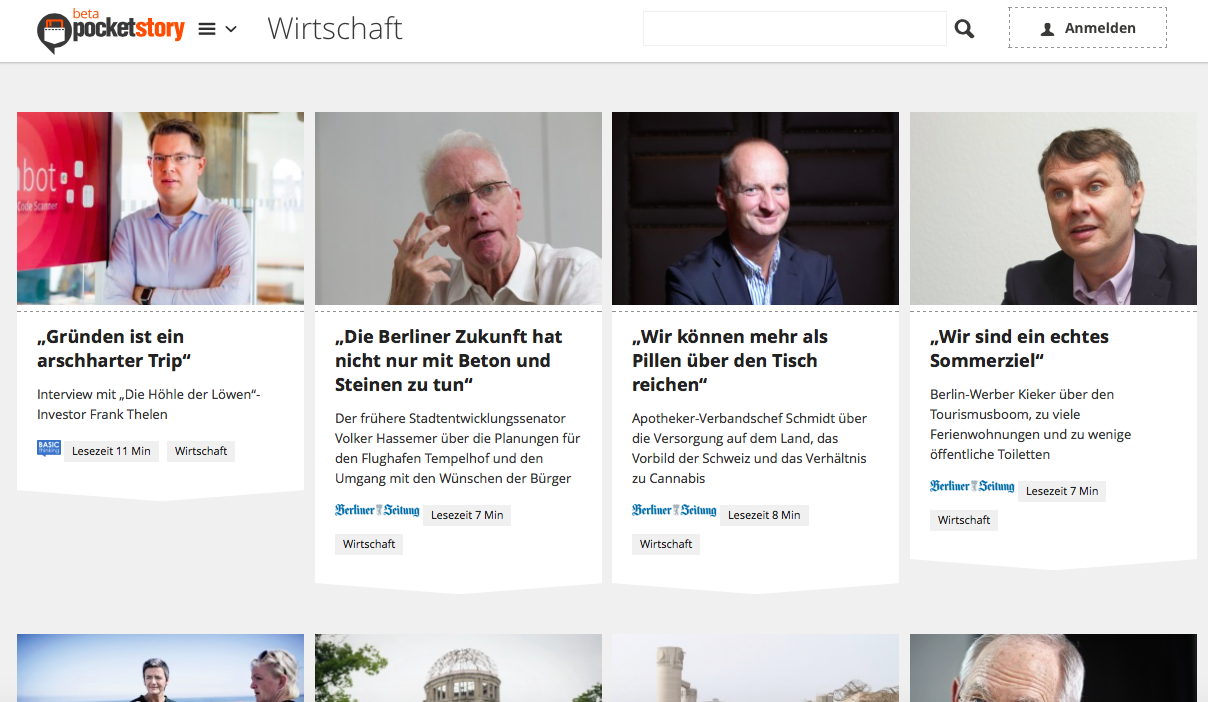Click the pocketstory logo
Viewport: 1208px width, 702px height.
pyautogui.click(x=111, y=30)
